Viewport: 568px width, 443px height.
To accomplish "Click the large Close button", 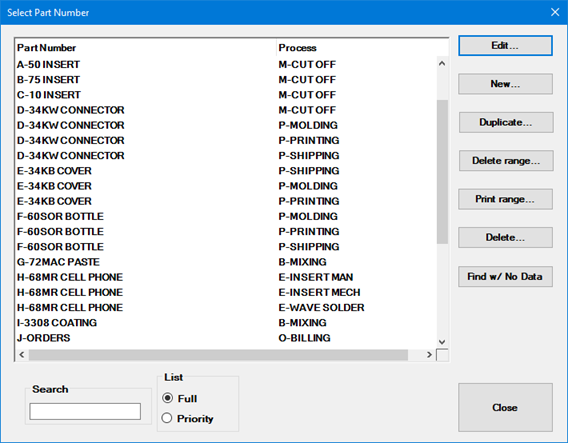I will point(505,408).
